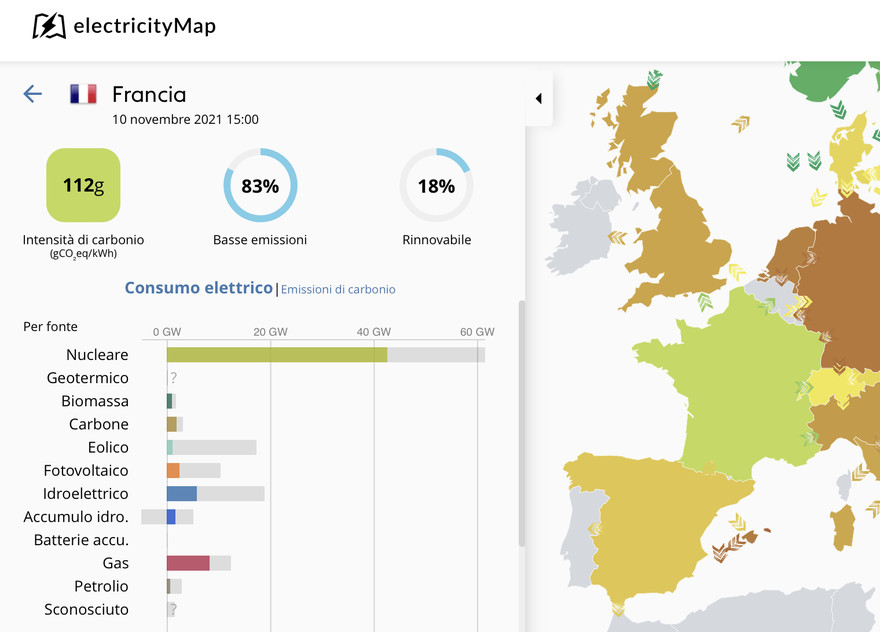Switch to Emissioni di carbonio tab

point(338,289)
